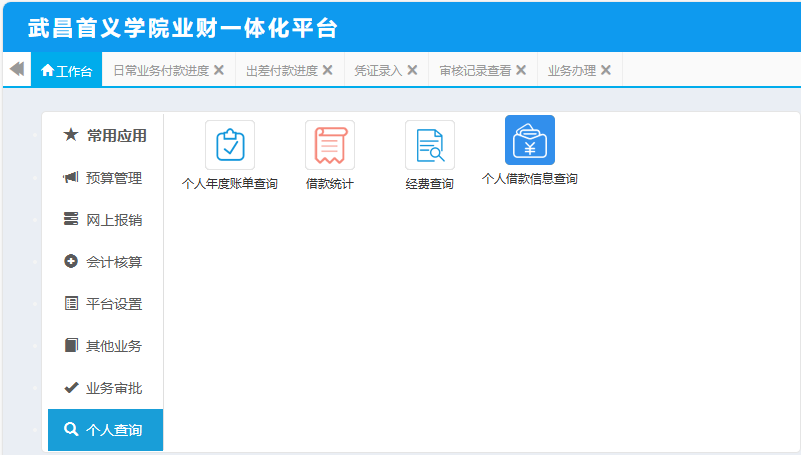
Task: Open the 借款统计 receipt icon
Action: pos(330,145)
